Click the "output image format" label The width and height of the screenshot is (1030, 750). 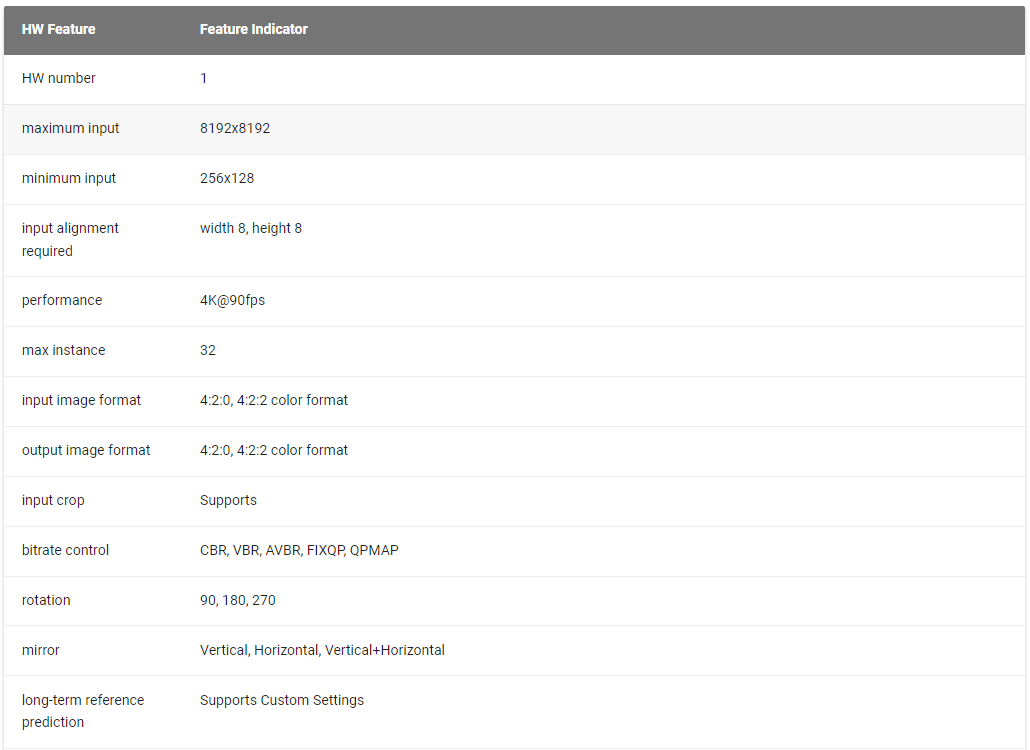[x=86, y=450]
